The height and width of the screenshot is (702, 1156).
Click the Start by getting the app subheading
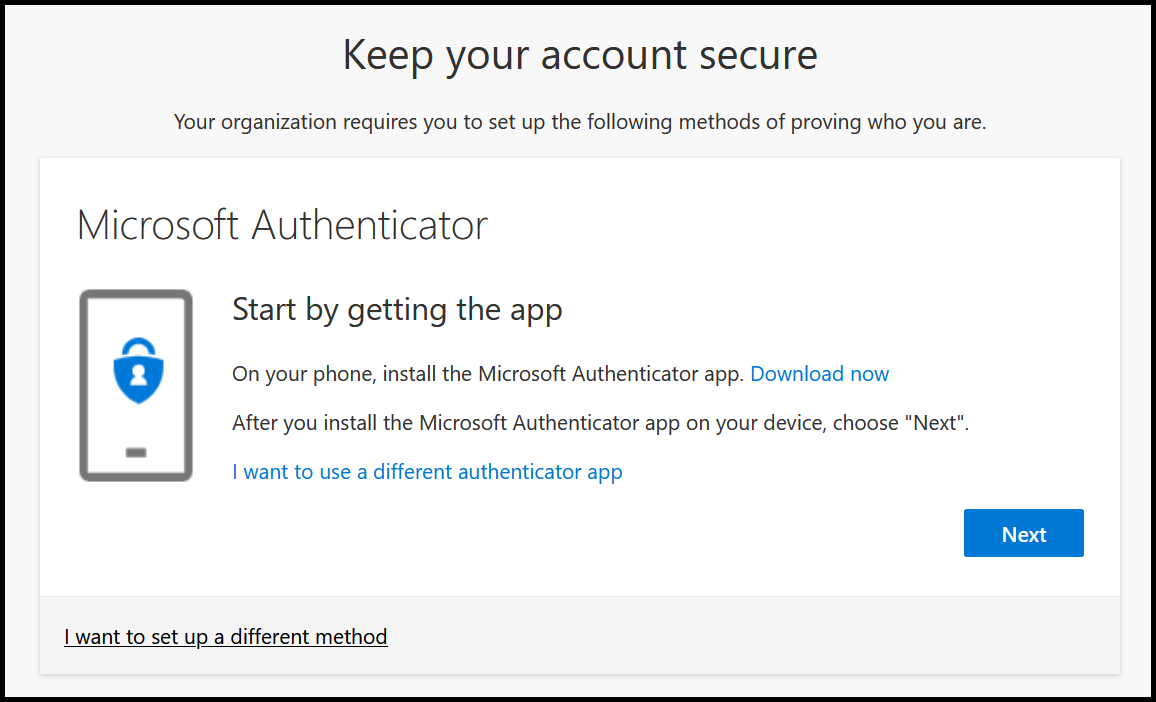point(397,310)
